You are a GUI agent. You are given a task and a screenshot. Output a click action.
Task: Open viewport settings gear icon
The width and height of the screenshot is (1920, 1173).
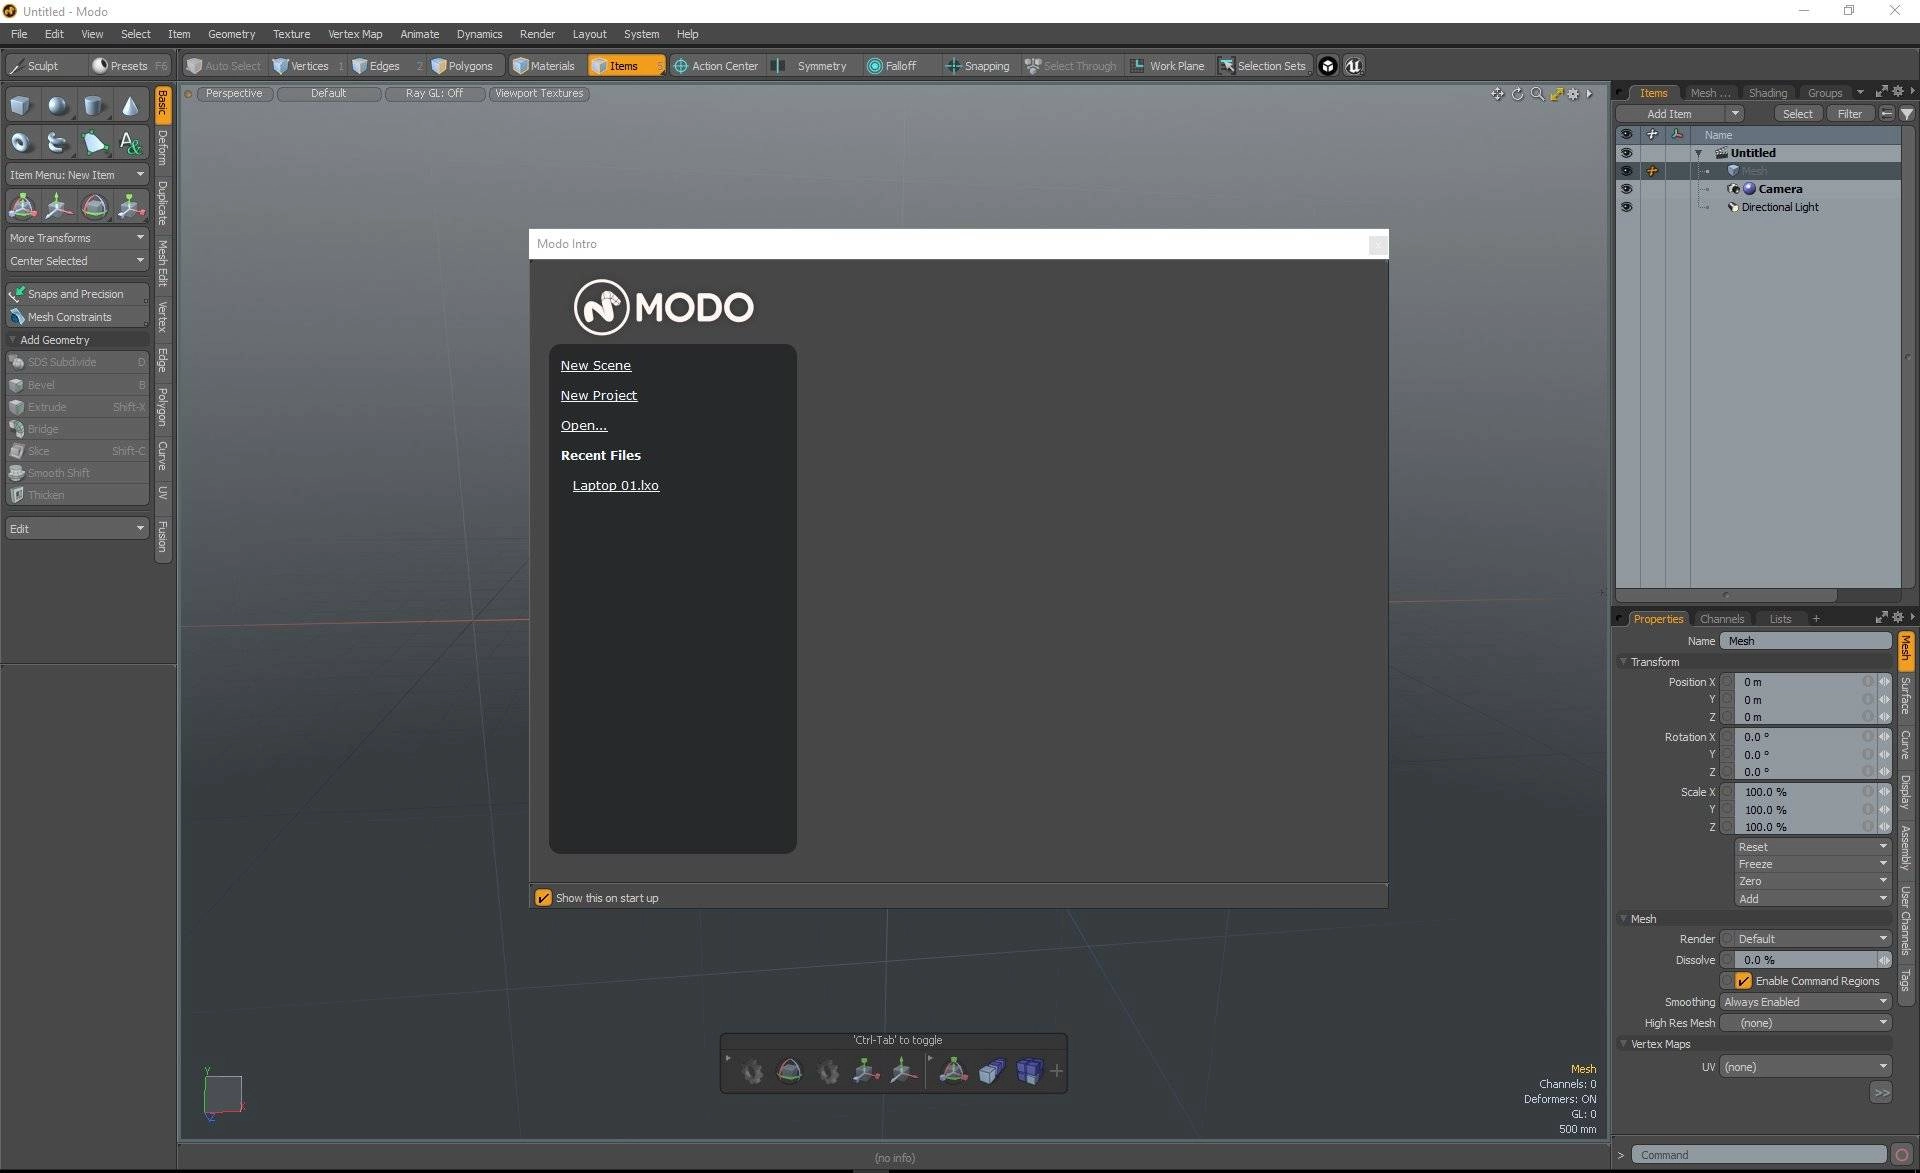click(x=1573, y=94)
